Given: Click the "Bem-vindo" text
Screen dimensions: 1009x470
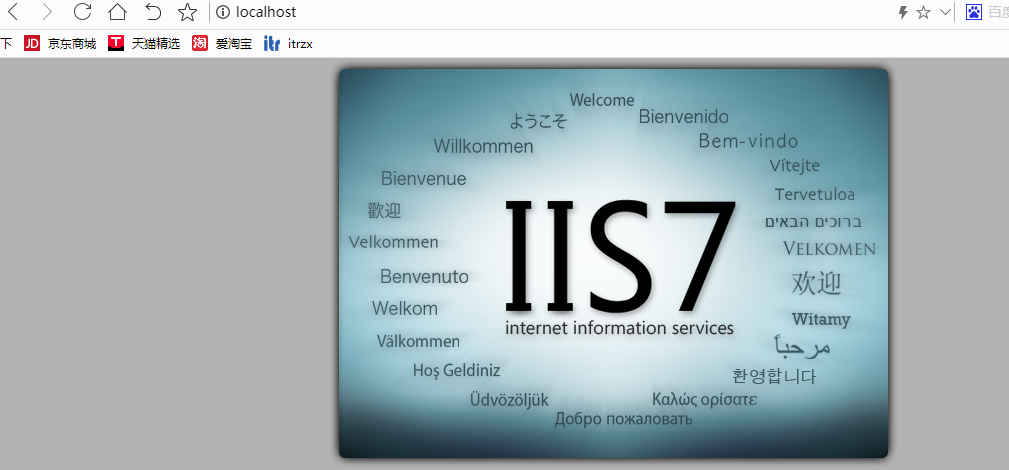Looking at the screenshot, I should tap(748, 141).
